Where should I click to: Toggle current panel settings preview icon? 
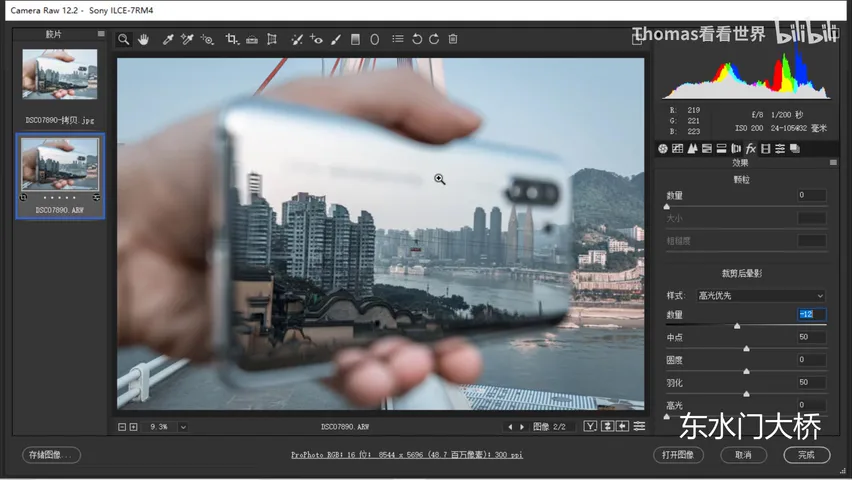pyautogui.click(x=639, y=427)
